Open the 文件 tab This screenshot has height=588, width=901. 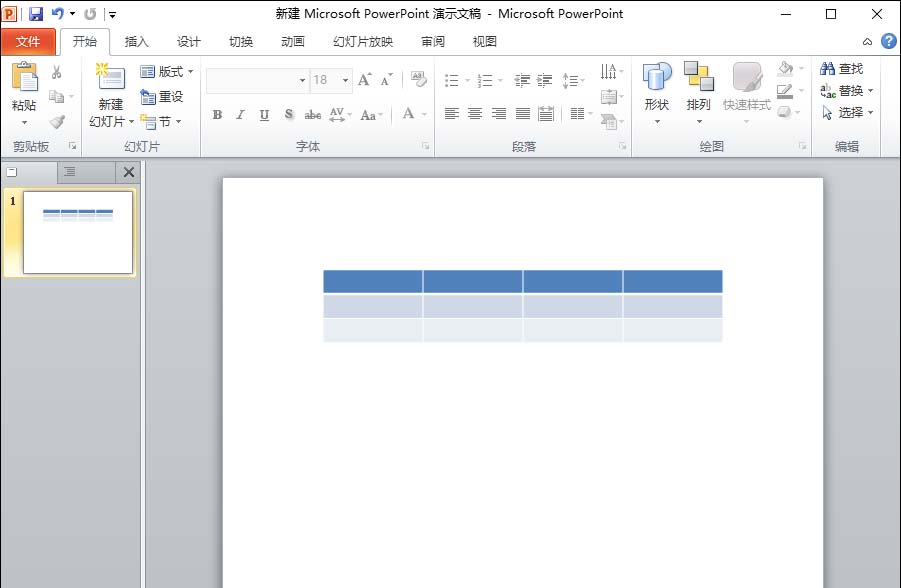(28, 41)
